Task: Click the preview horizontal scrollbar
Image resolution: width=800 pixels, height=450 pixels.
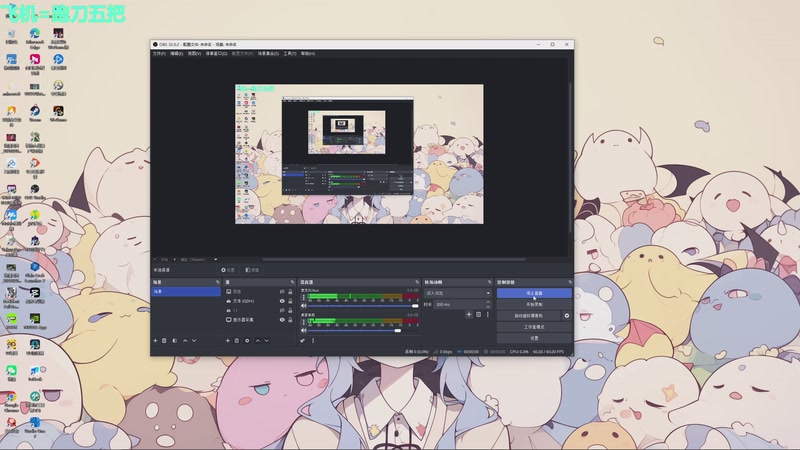Action: (x=393, y=259)
